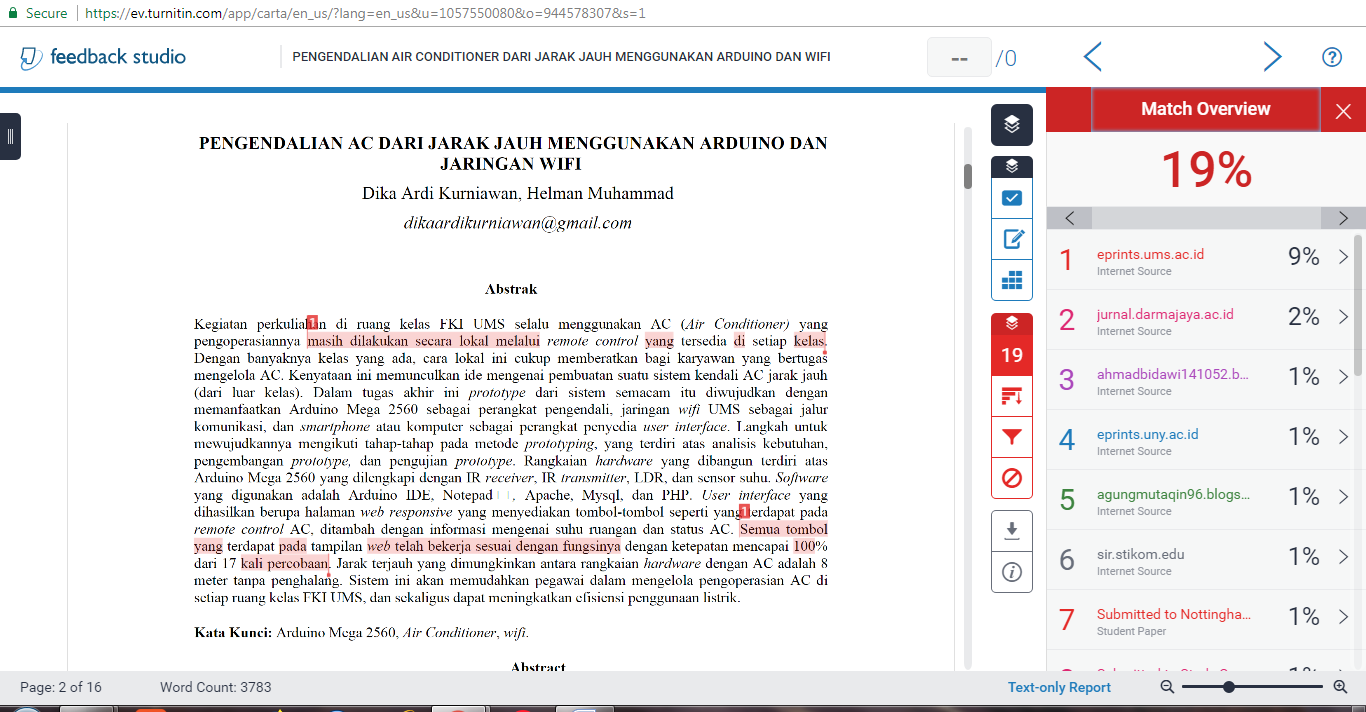Viewport: 1366px width, 712px height.
Task: Open the QuickMark checkmark tool
Action: click(x=1012, y=198)
